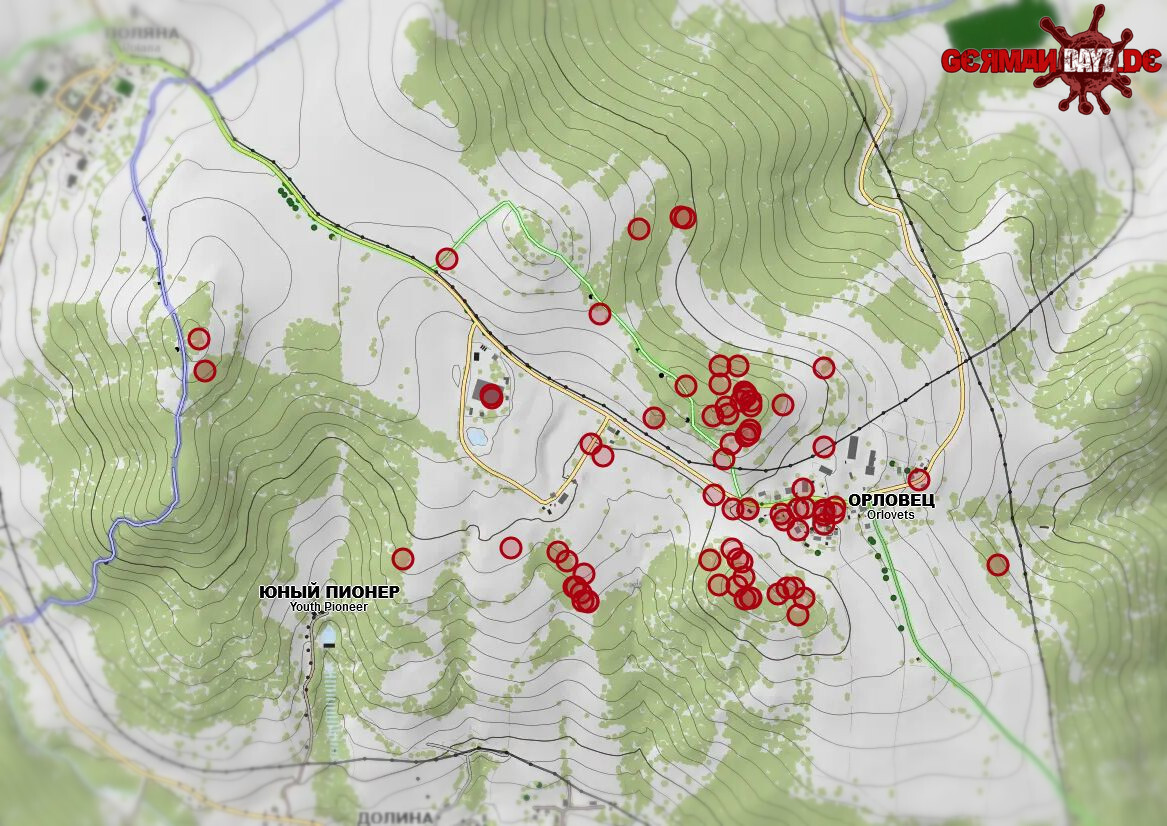
Task: Click the blue pond below Youth Pioneer
Action: [327, 636]
